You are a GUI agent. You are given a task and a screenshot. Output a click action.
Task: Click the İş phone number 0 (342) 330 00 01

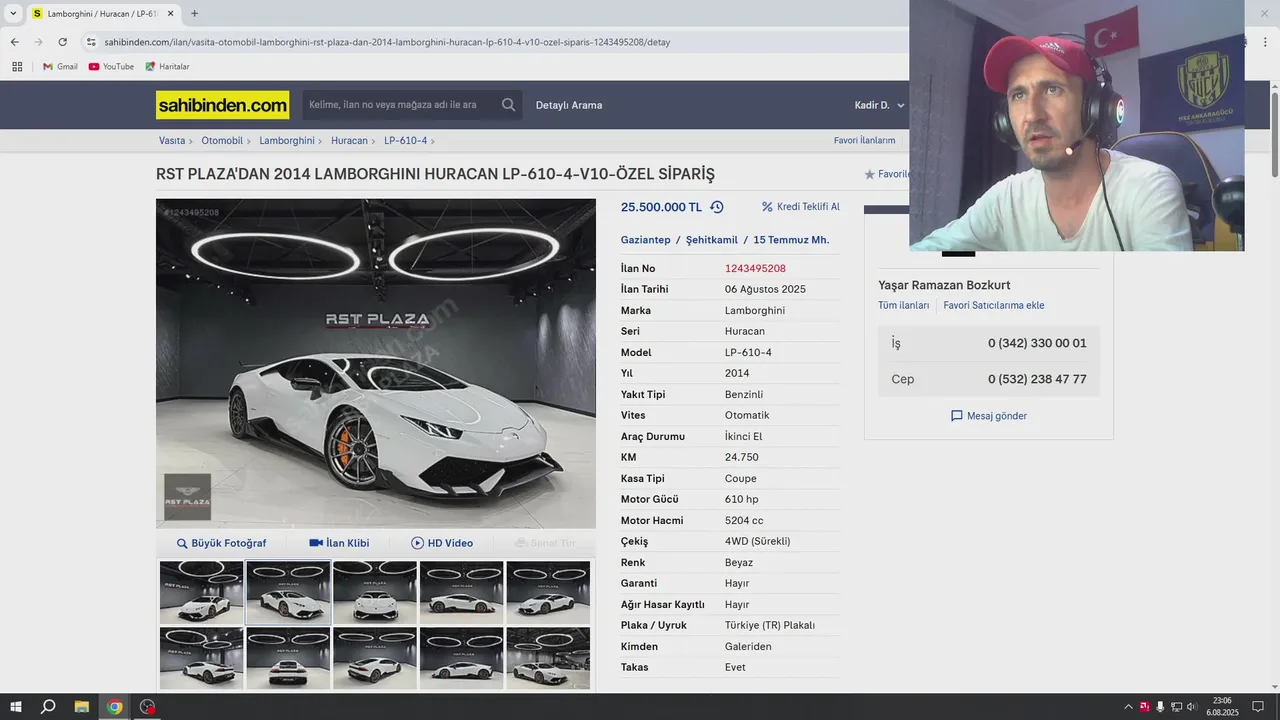point(1037,343)
